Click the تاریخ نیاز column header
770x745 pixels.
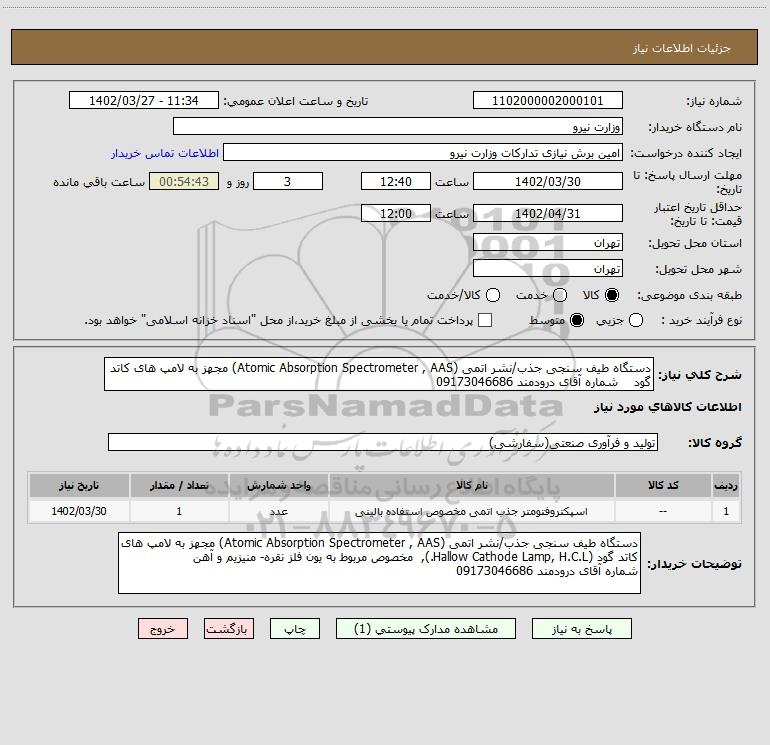click(x=79, y=485)
